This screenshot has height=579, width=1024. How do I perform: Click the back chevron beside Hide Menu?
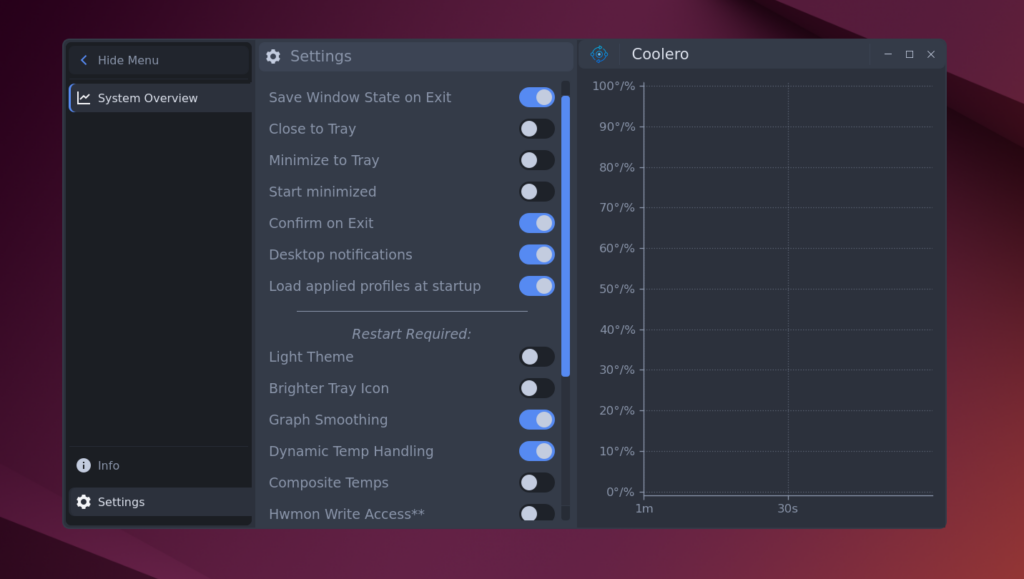coord(84,60)
